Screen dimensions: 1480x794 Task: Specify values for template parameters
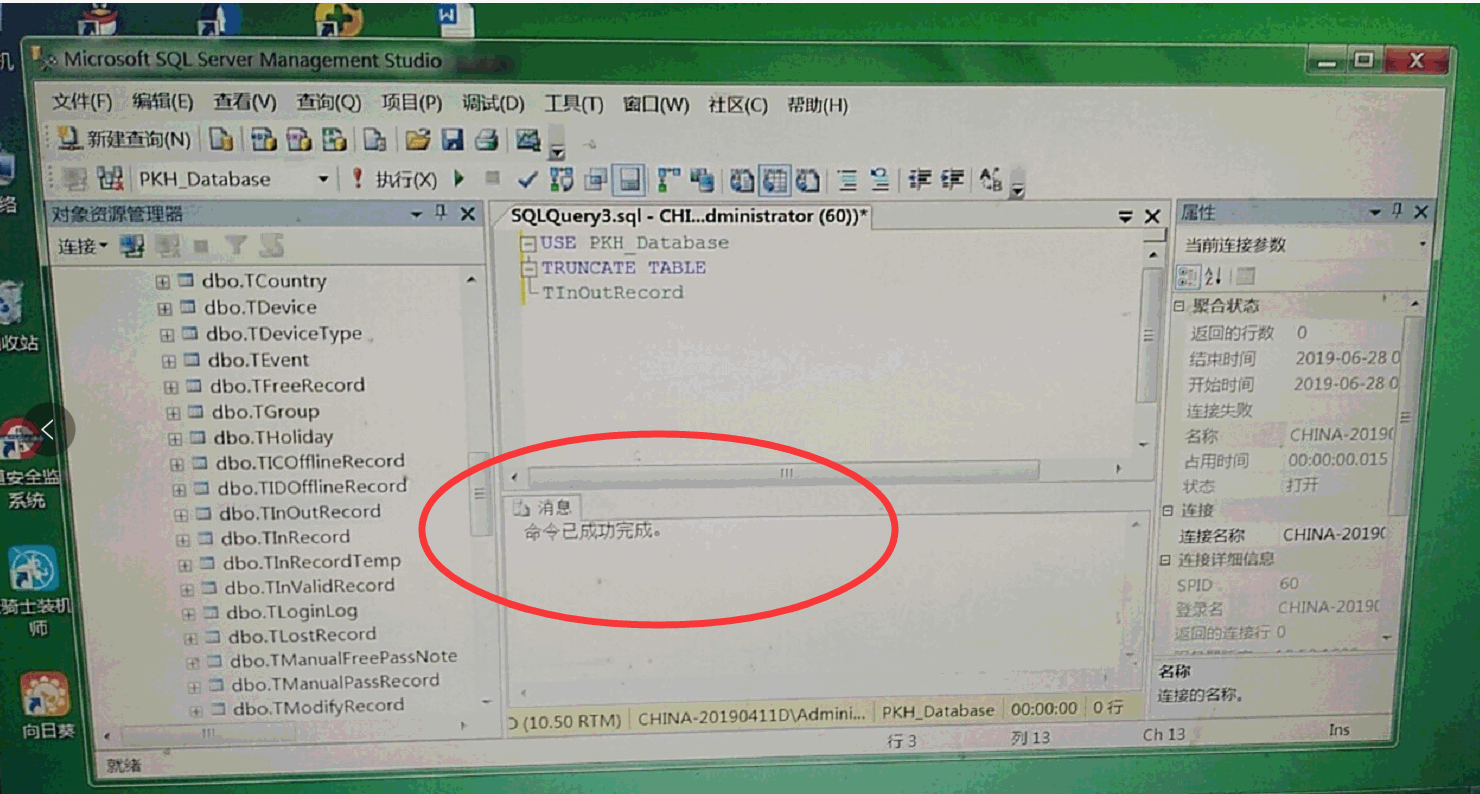991,181
